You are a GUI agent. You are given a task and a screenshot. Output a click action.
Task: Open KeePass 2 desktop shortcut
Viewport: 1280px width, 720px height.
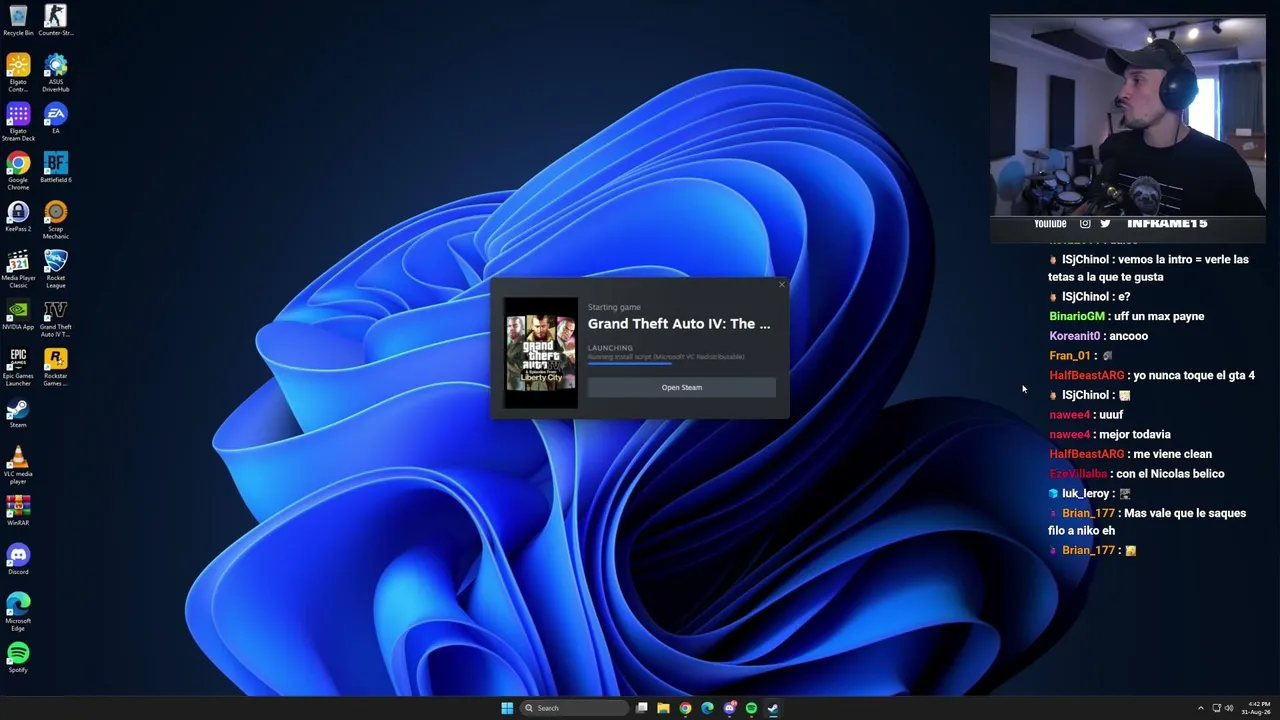[18, 217]
